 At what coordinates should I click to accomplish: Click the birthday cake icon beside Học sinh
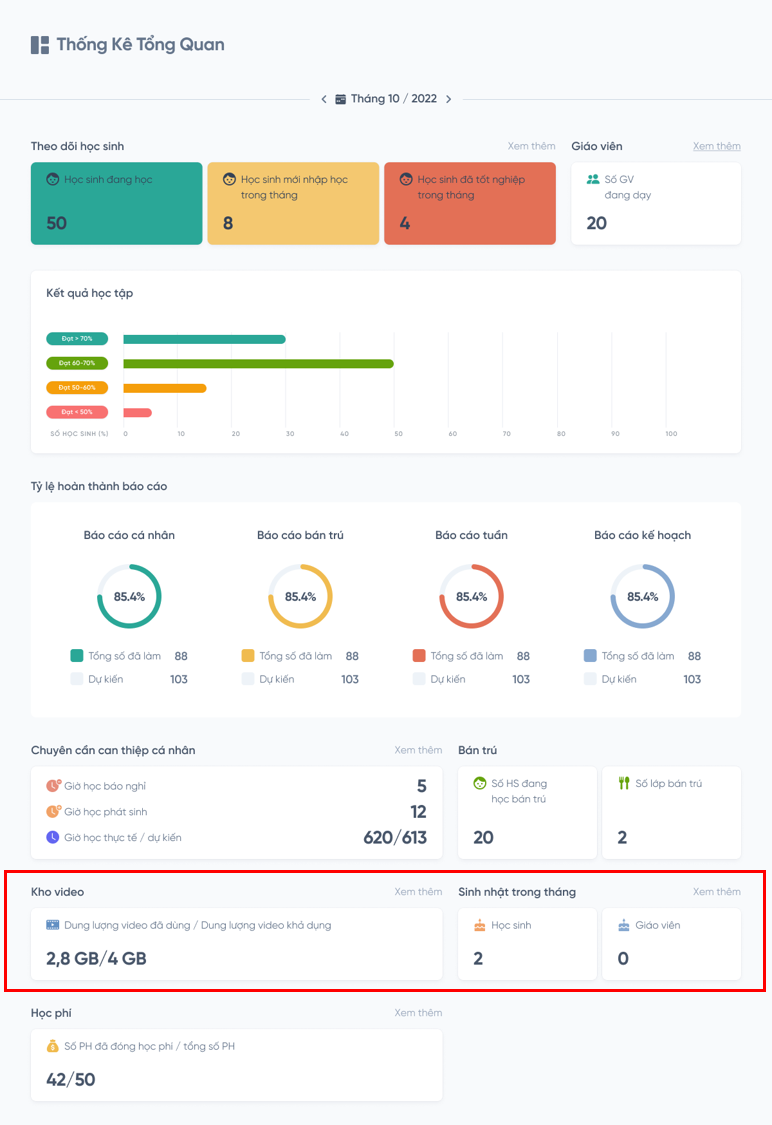click(479, 925)
